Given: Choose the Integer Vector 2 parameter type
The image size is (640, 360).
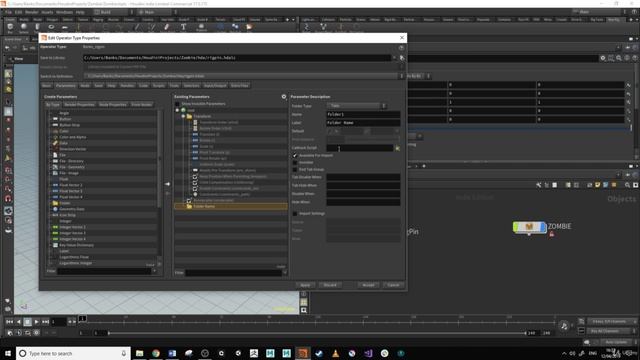Looking at the screenshot, I should coord(72,227).
